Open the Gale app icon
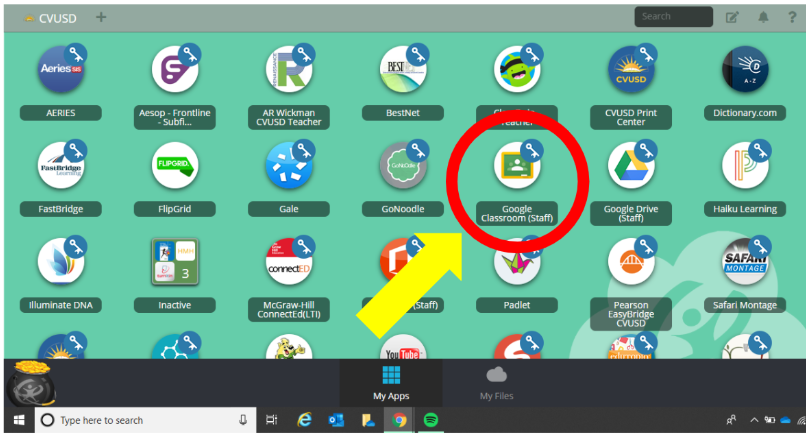The image size is (806, 438). point(289,165)
